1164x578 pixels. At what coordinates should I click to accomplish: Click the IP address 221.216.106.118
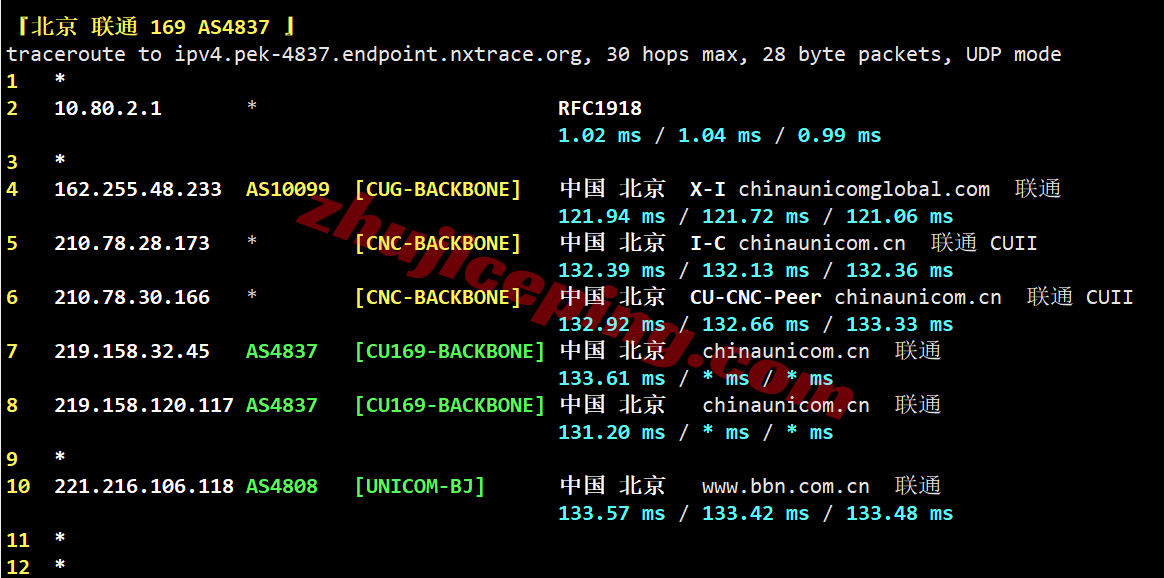143,486
